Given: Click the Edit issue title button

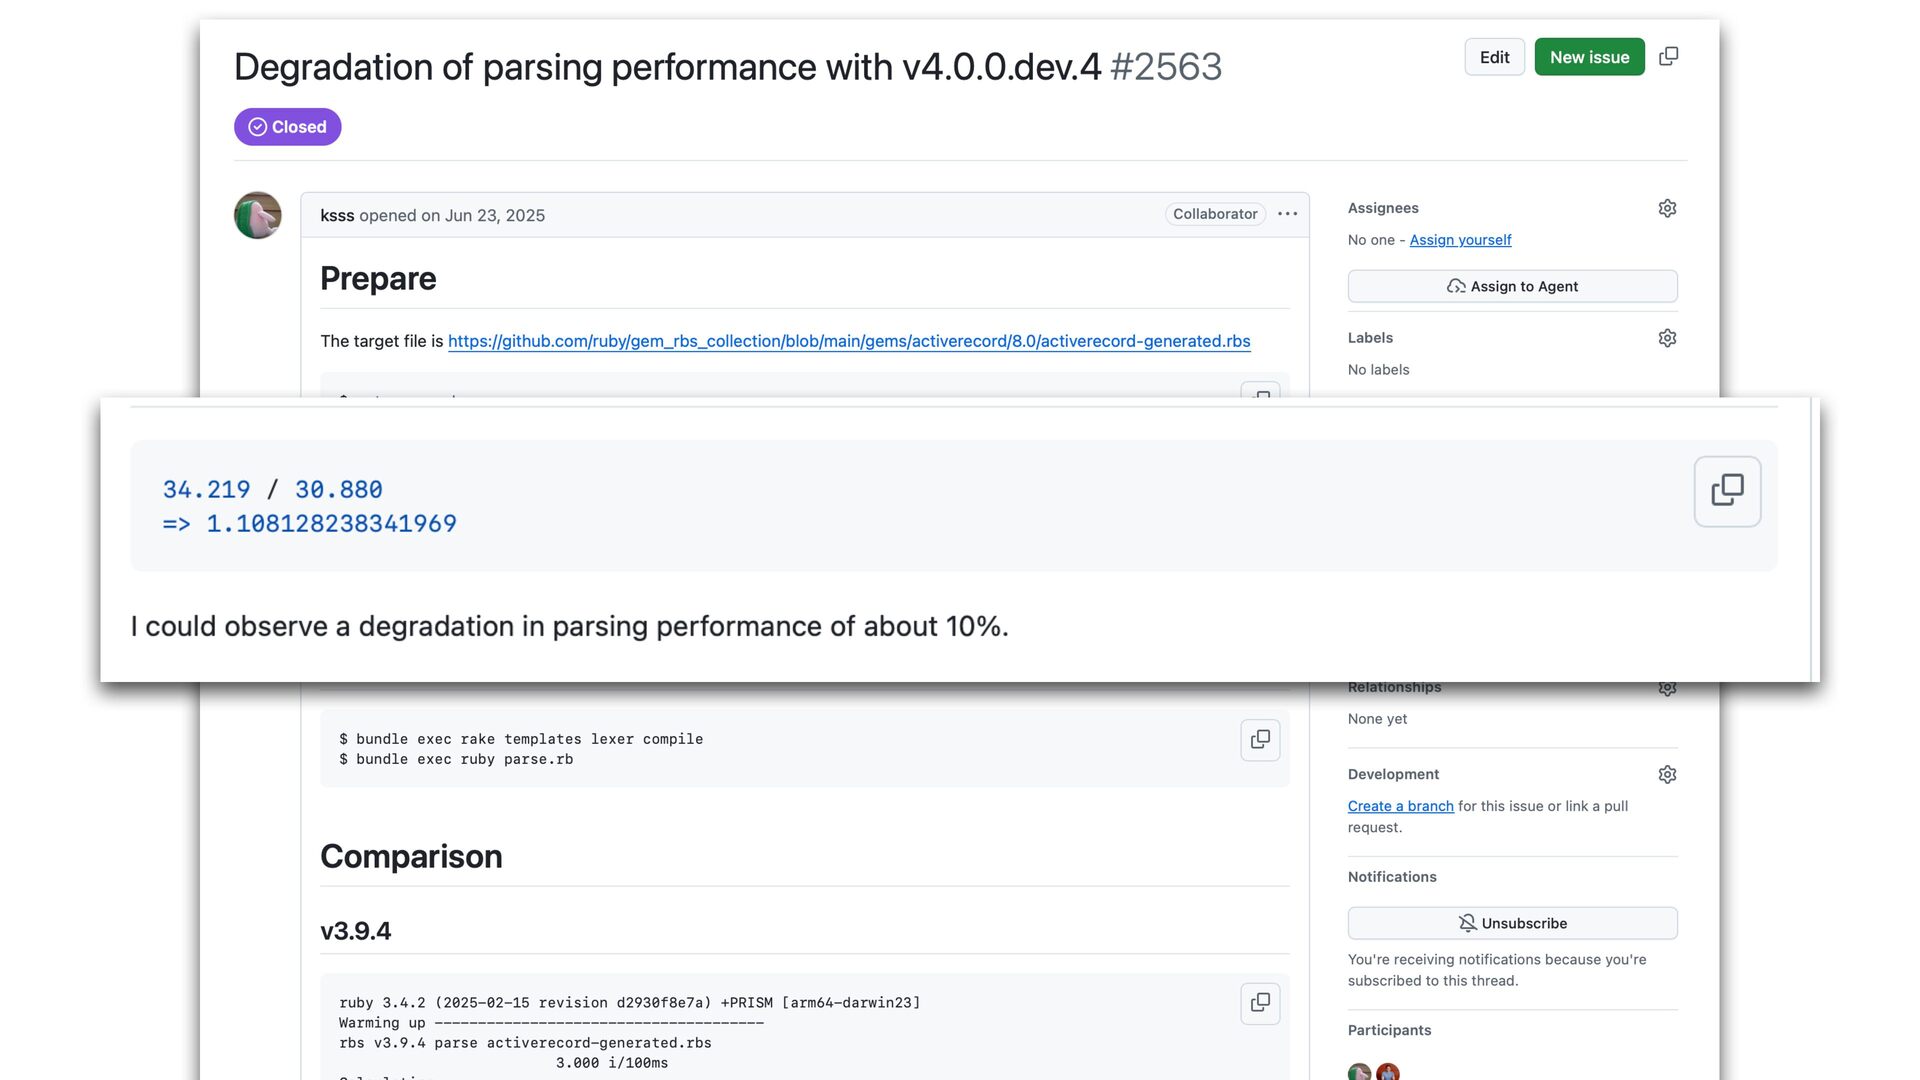Looking at the screenshot, I should click(x=1494, y=57).
